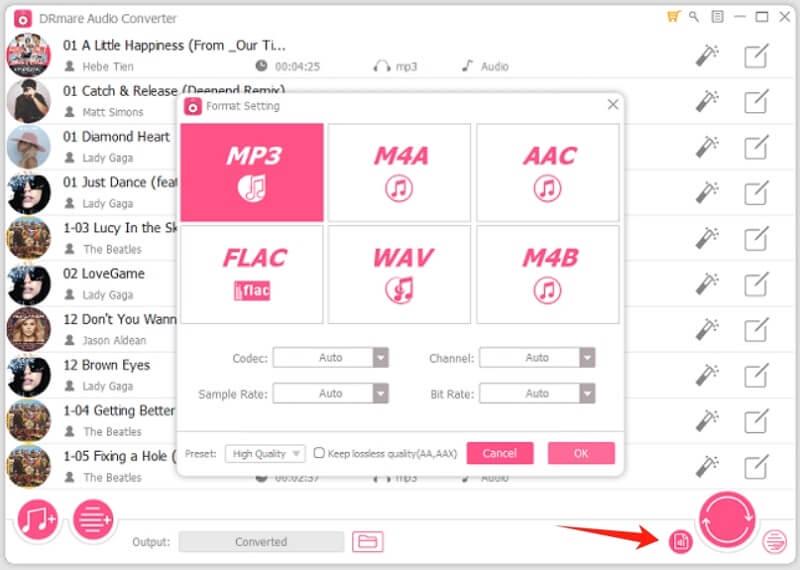Click the 01 A Little Happiness title

pyautogui.click(x=174, y=45)
